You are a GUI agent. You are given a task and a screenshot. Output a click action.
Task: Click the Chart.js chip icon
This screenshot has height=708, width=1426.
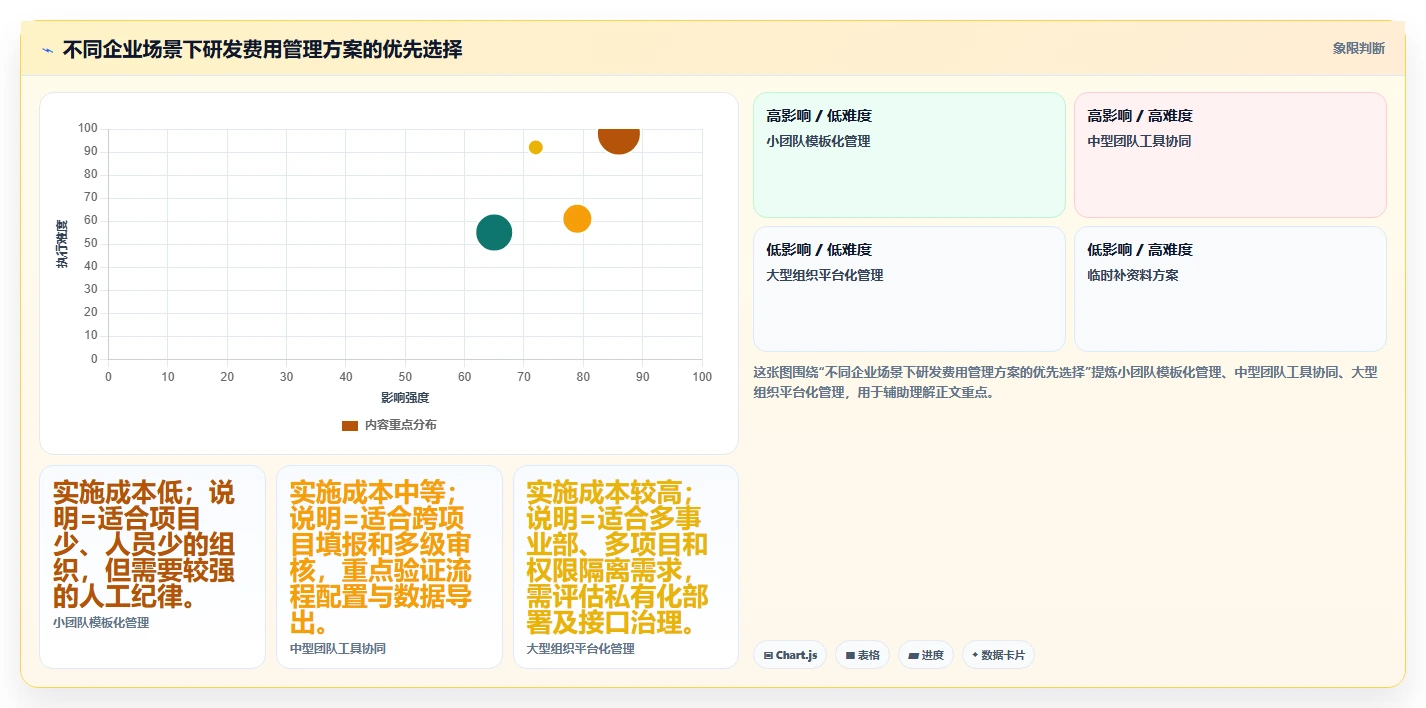click(768, 656)
